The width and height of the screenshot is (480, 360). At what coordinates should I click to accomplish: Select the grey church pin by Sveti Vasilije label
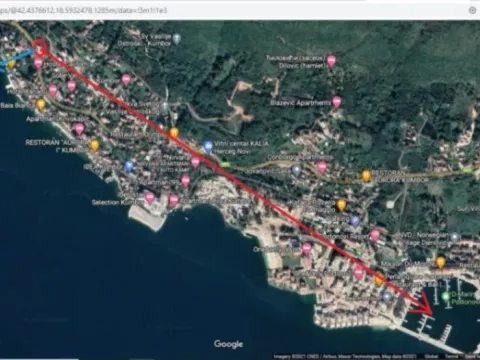[x=165, y=107]
